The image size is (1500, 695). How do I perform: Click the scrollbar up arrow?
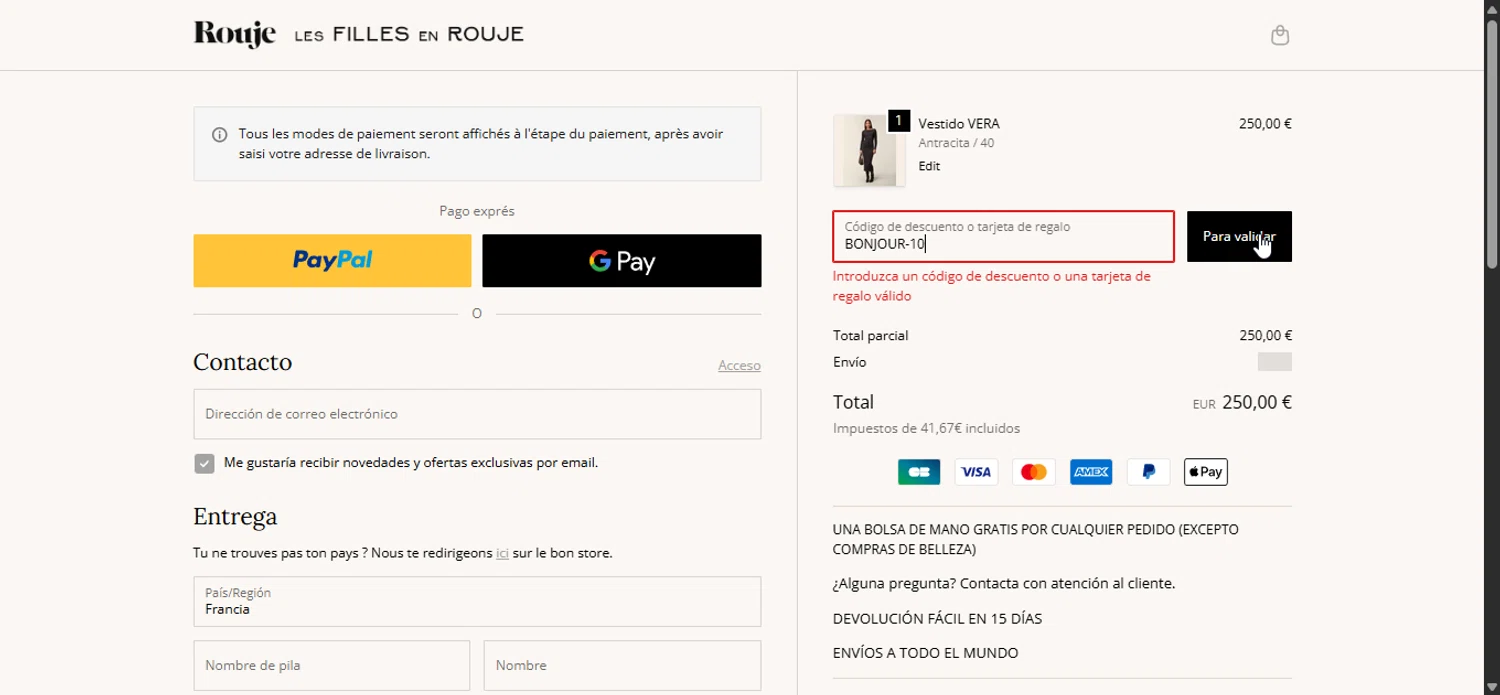[1492, 7]
